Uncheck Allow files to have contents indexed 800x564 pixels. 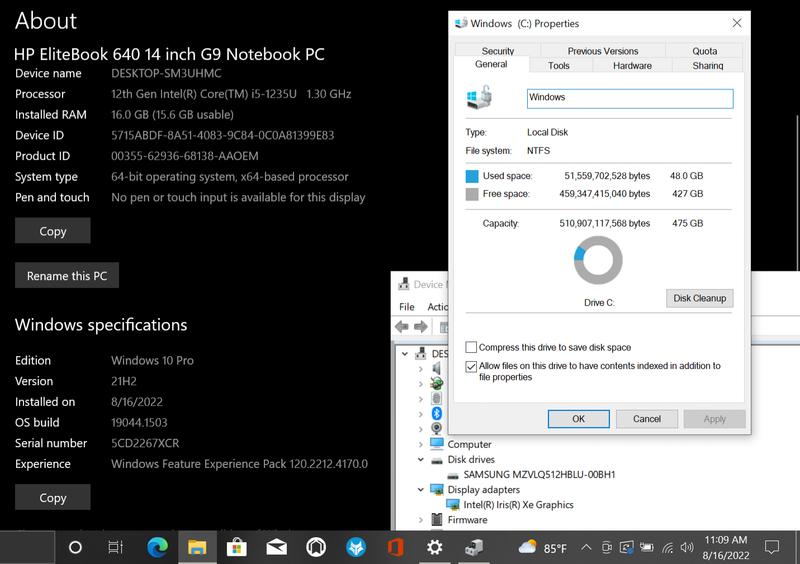click(x=472, y=367)
